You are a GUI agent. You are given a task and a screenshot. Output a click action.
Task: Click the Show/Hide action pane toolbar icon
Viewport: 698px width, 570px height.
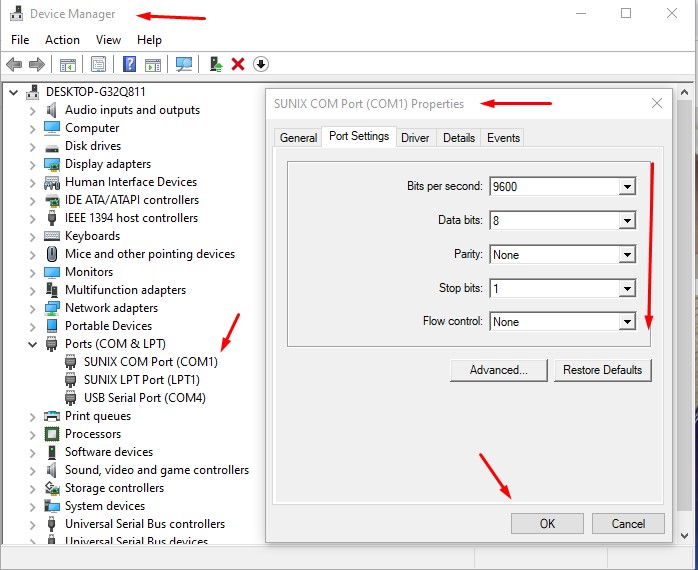[153, 65]
